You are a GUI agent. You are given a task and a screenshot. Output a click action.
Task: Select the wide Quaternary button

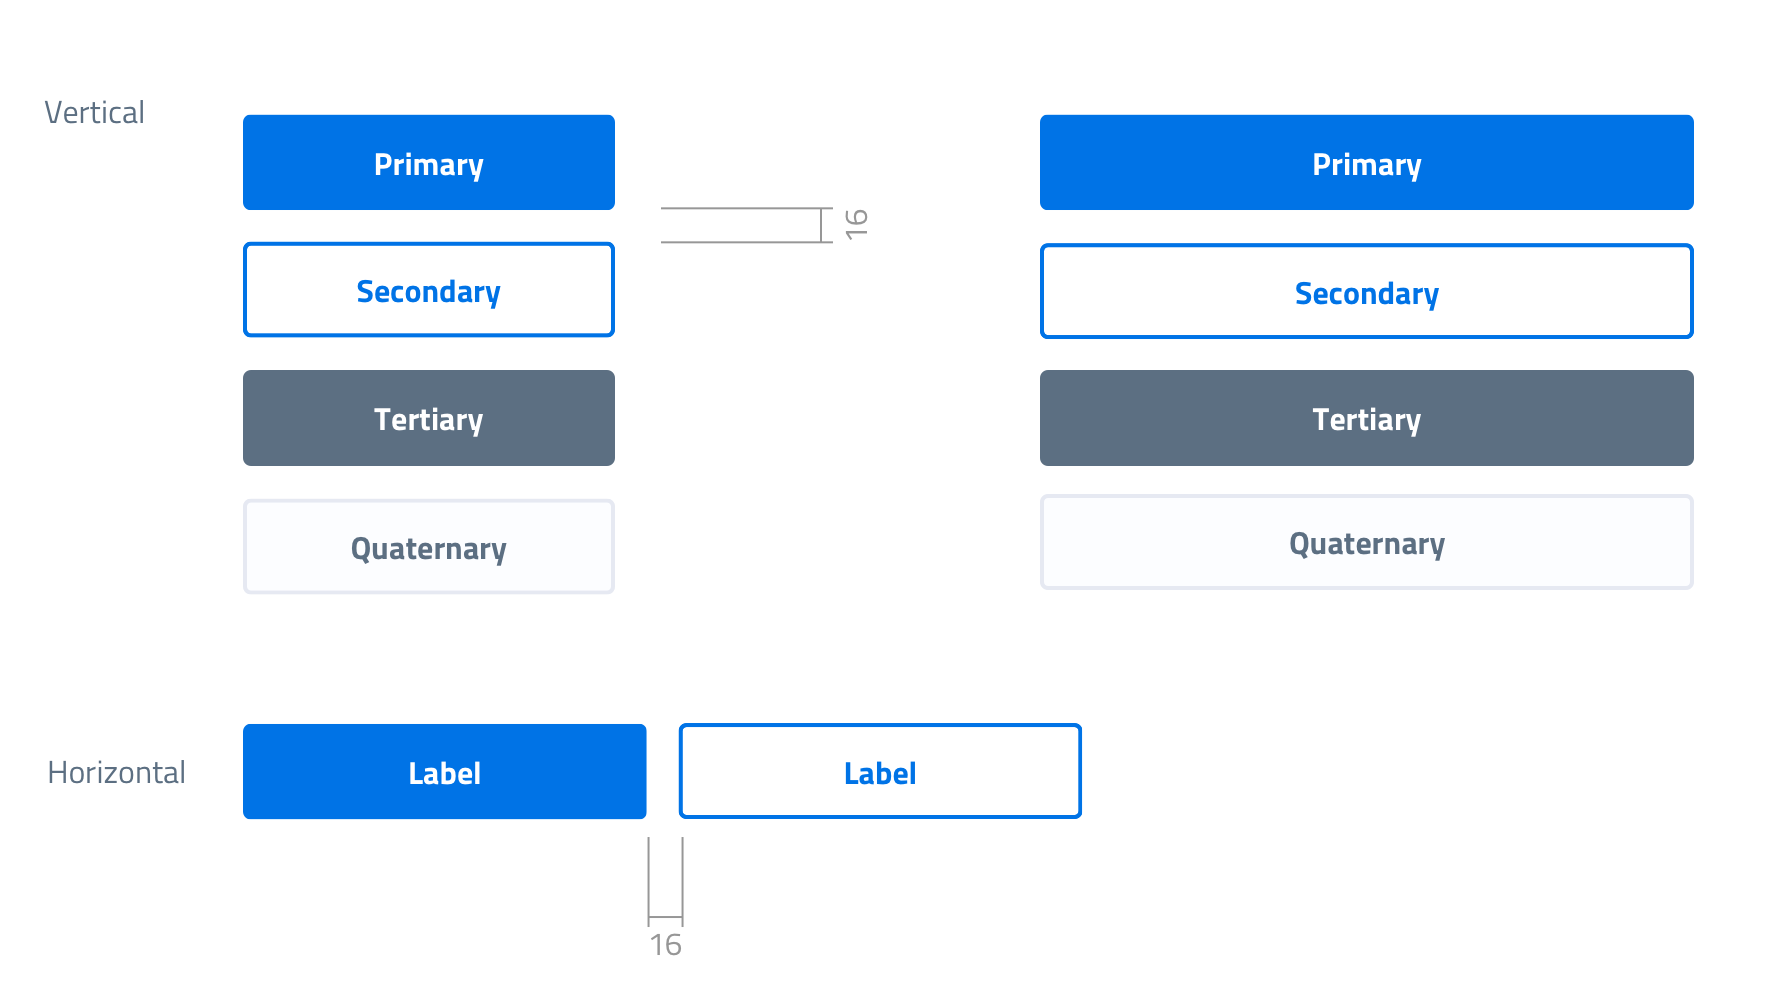pos(1366,543)
